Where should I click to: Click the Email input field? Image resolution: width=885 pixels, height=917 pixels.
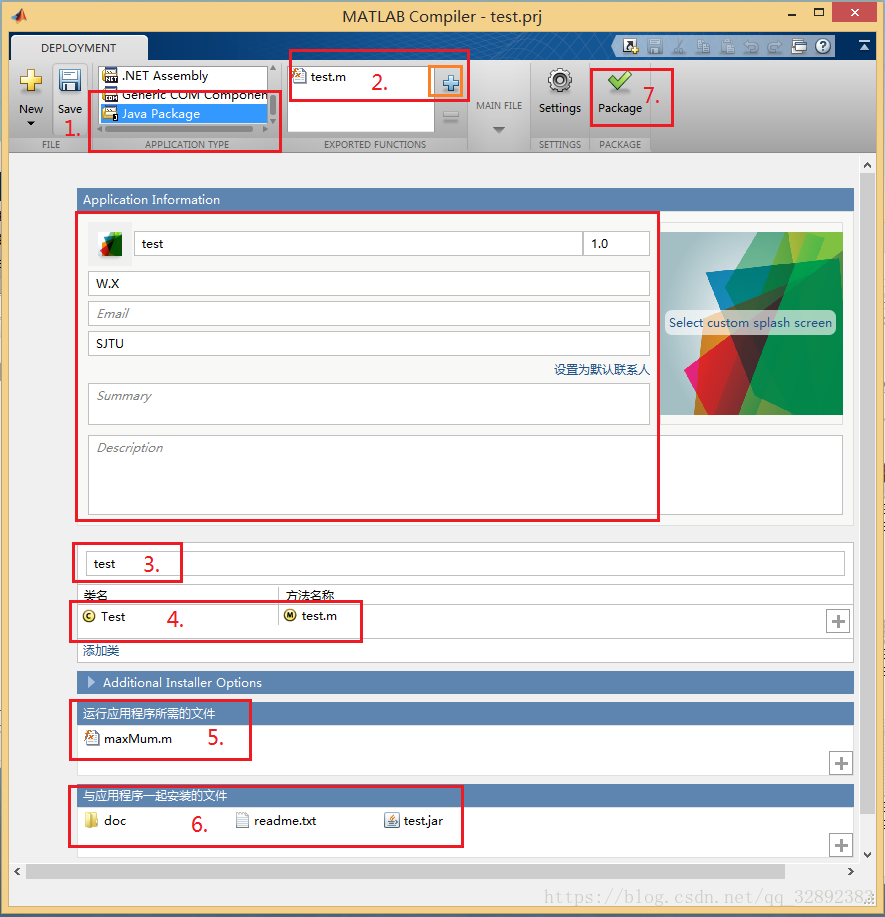tap(369, 313)
